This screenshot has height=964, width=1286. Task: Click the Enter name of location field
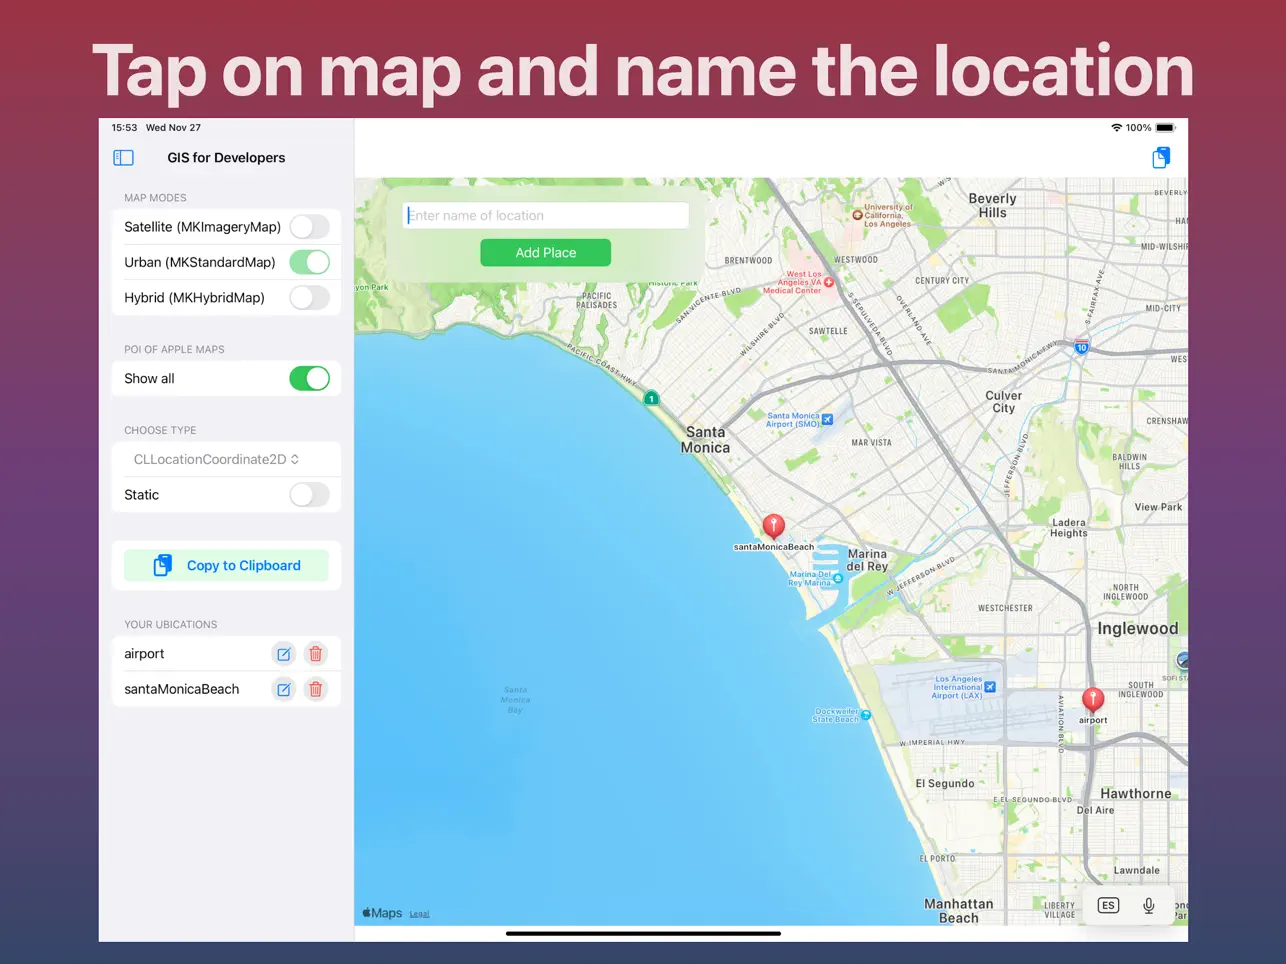545,215
